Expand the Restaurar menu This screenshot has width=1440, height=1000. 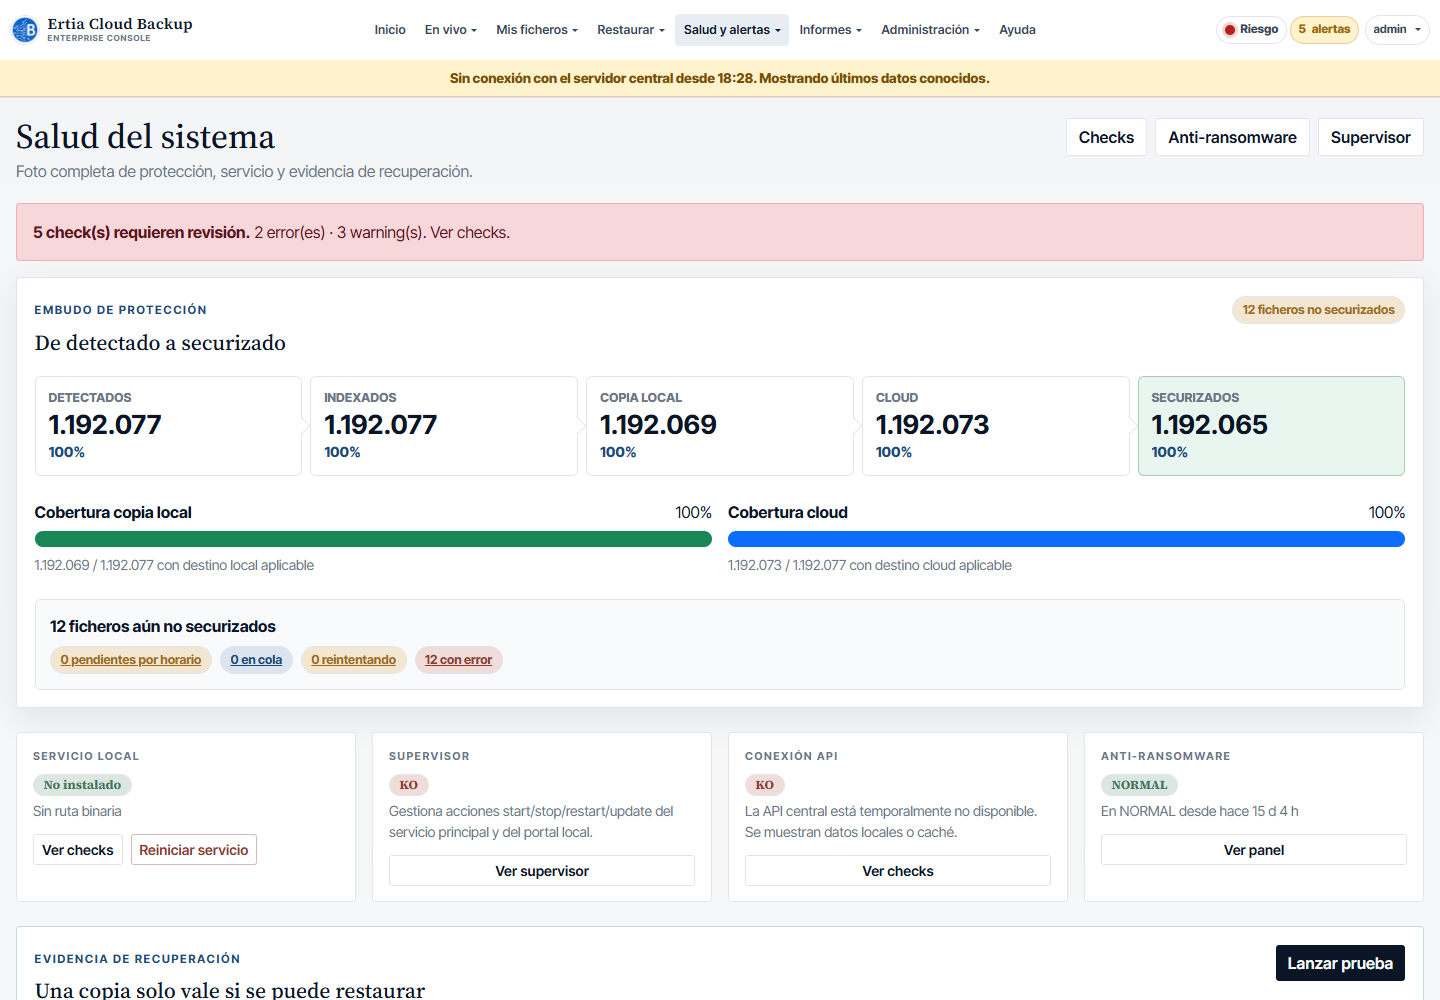631,30
